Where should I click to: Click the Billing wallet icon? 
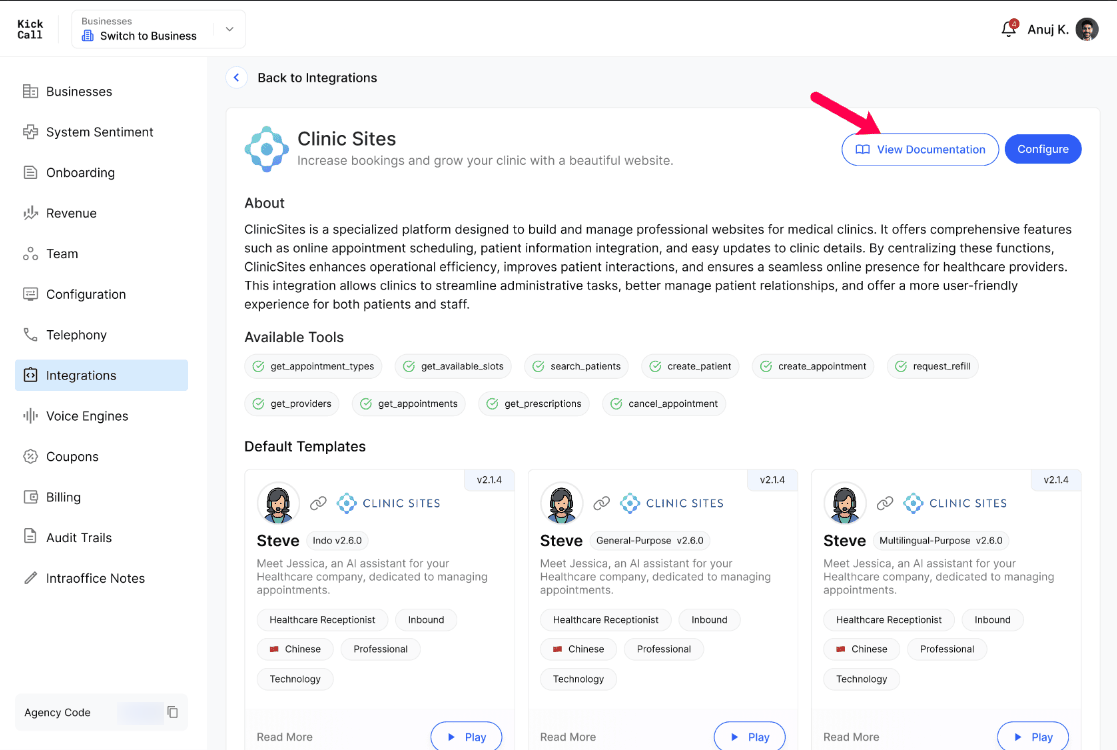tap(30, 497)
